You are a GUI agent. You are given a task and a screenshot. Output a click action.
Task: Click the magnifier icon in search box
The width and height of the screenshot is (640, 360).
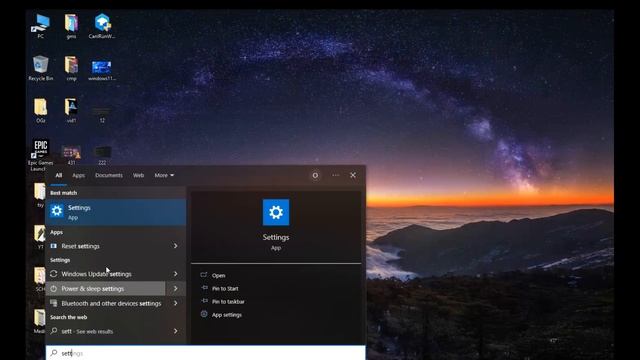pyautogui.click(x=53, y=353)
